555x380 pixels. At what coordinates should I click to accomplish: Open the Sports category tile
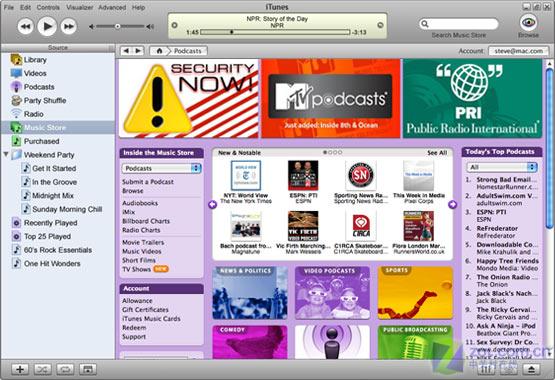(415, 293)
